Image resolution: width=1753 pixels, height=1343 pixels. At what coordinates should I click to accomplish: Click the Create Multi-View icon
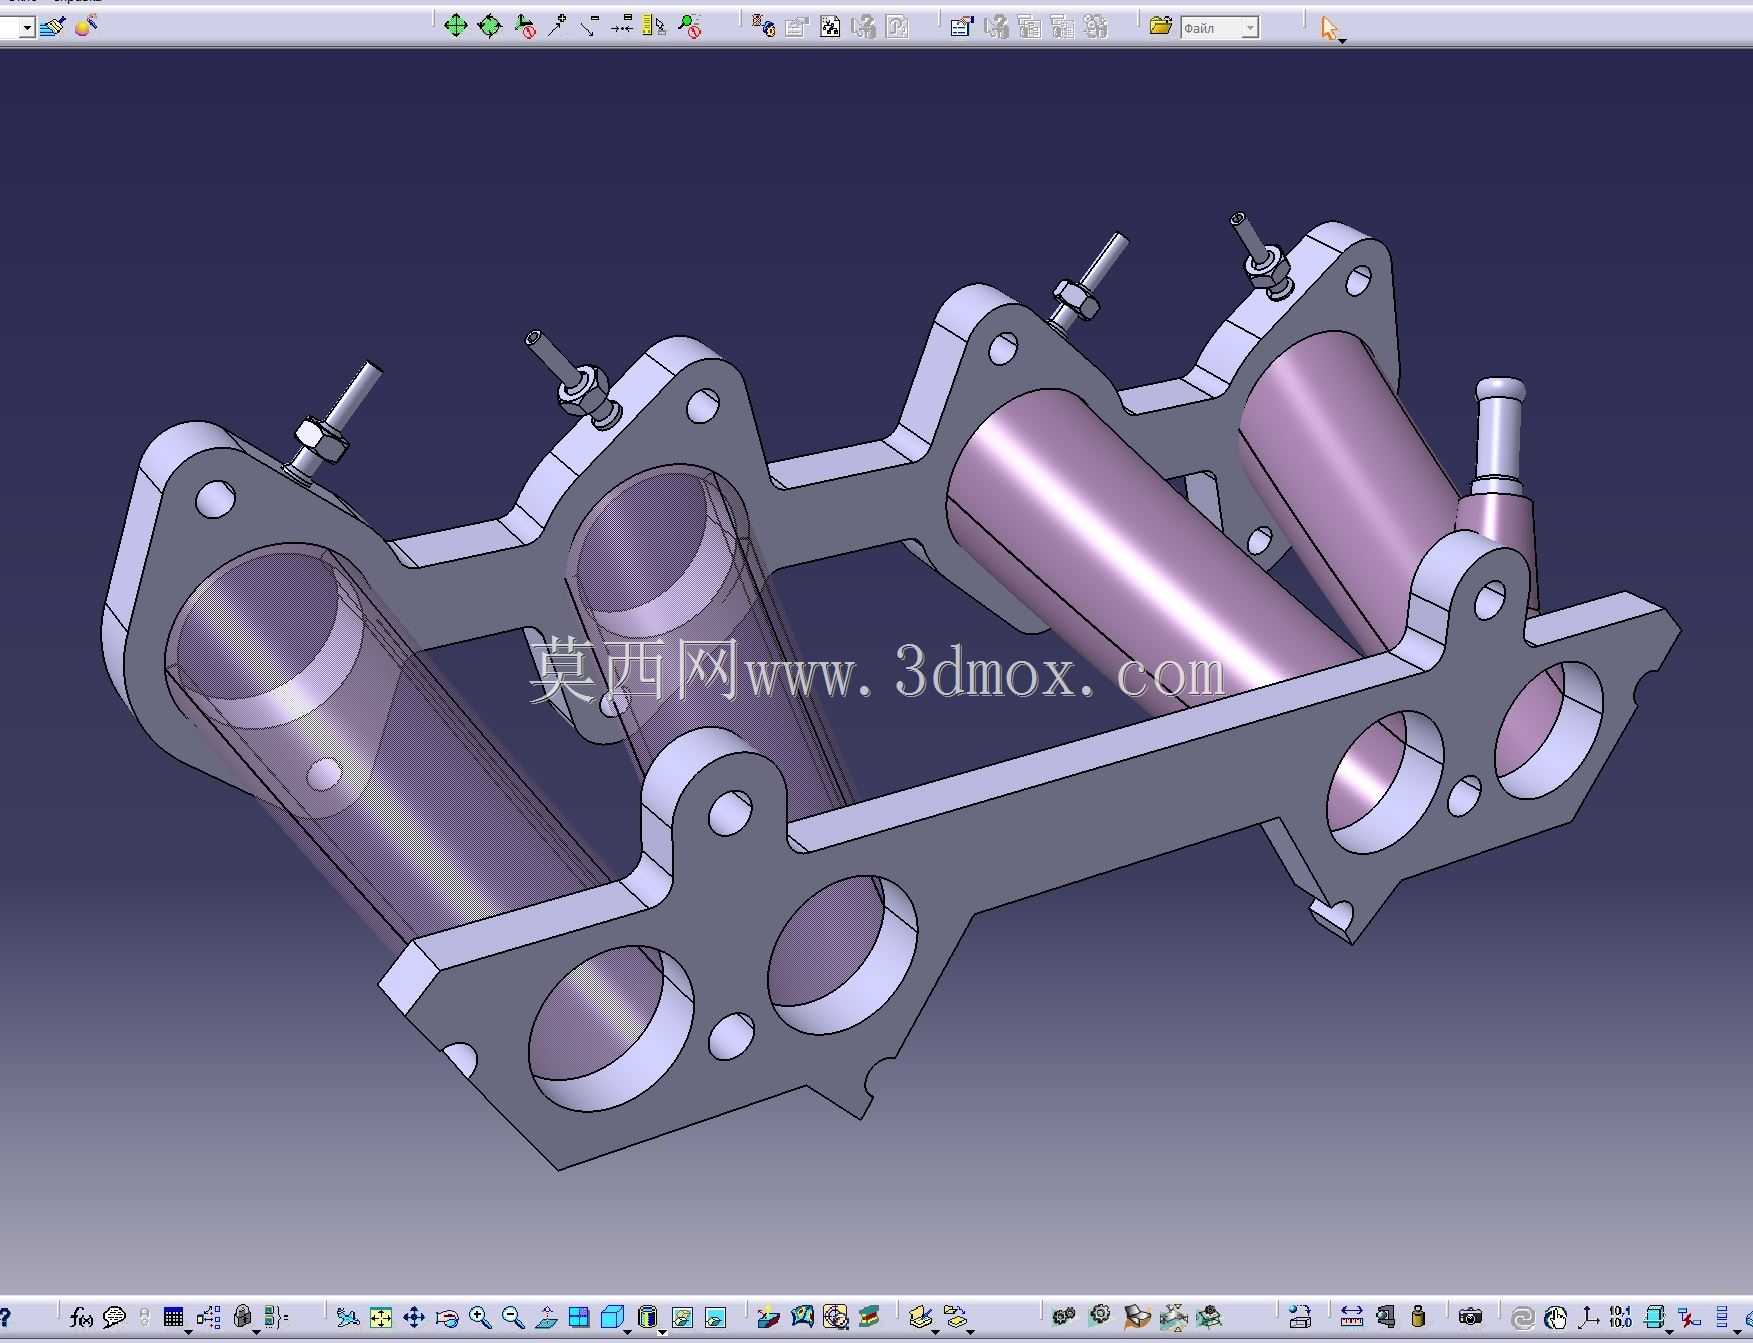[579, 1318]
